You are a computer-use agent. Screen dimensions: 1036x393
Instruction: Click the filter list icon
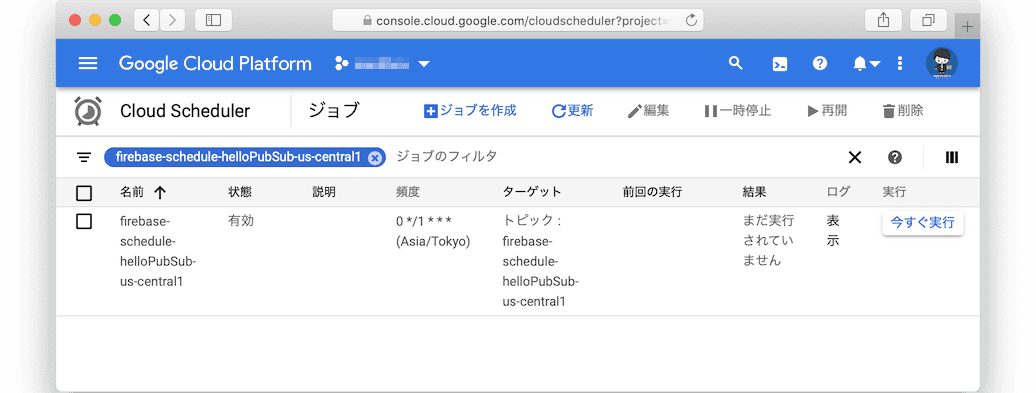pos(83,157)
